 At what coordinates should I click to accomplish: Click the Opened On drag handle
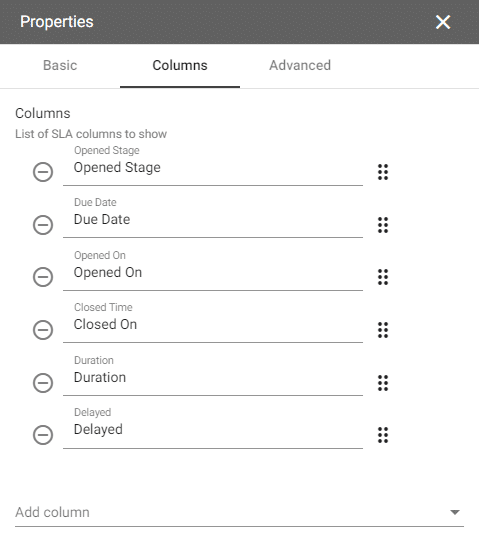383,277
